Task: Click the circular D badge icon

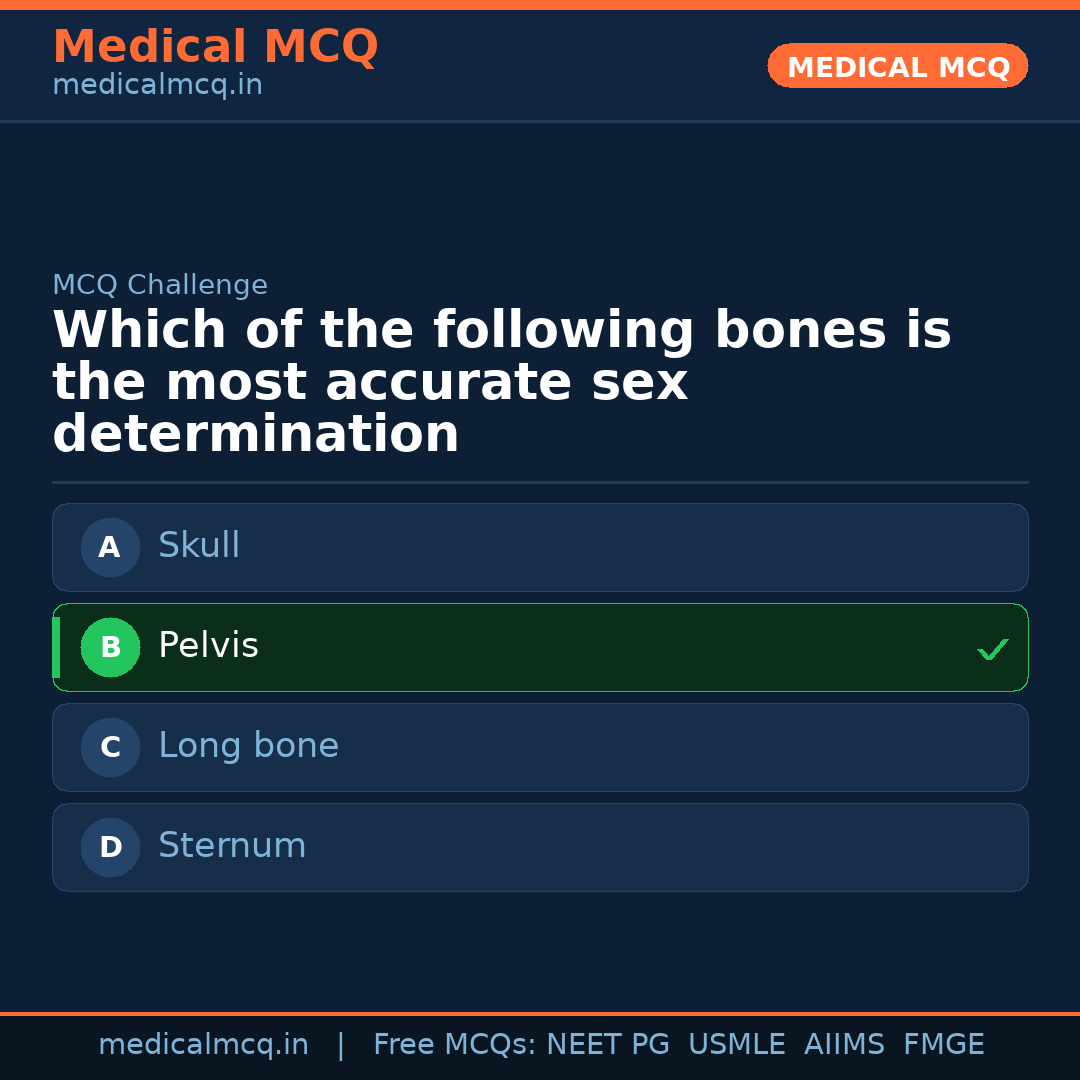Action: tap(110, 847)
